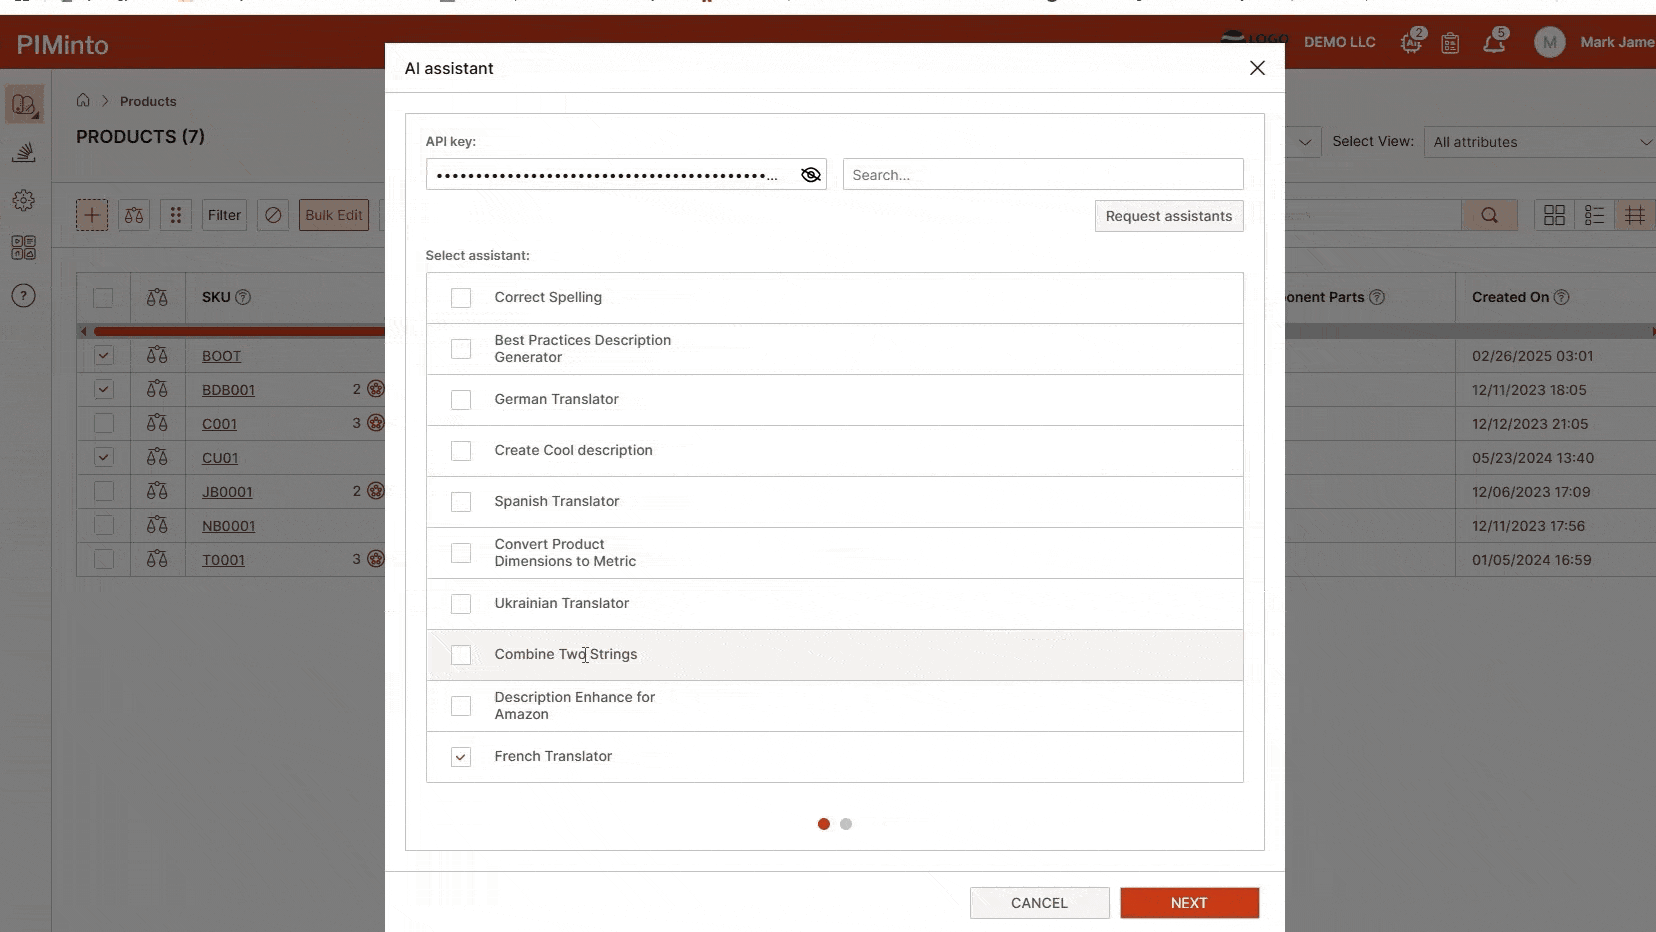Click compare icon in JB0001 row
1656x932 pixels.
point(157,491)
